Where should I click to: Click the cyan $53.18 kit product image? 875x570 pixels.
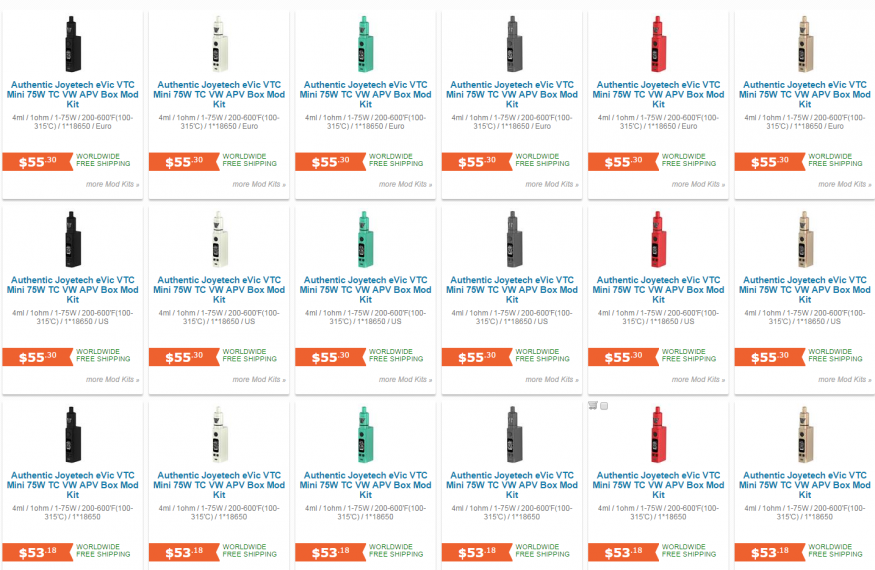click(x=366, y=435)
